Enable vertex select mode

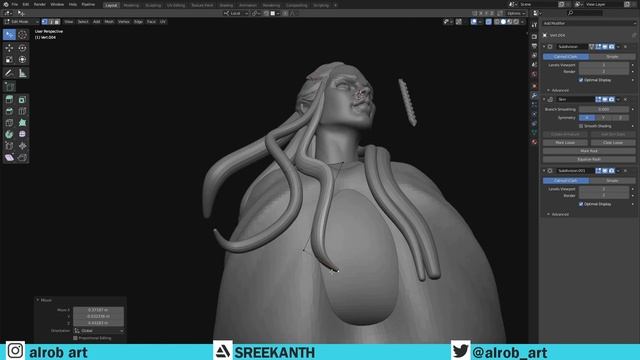44,22
